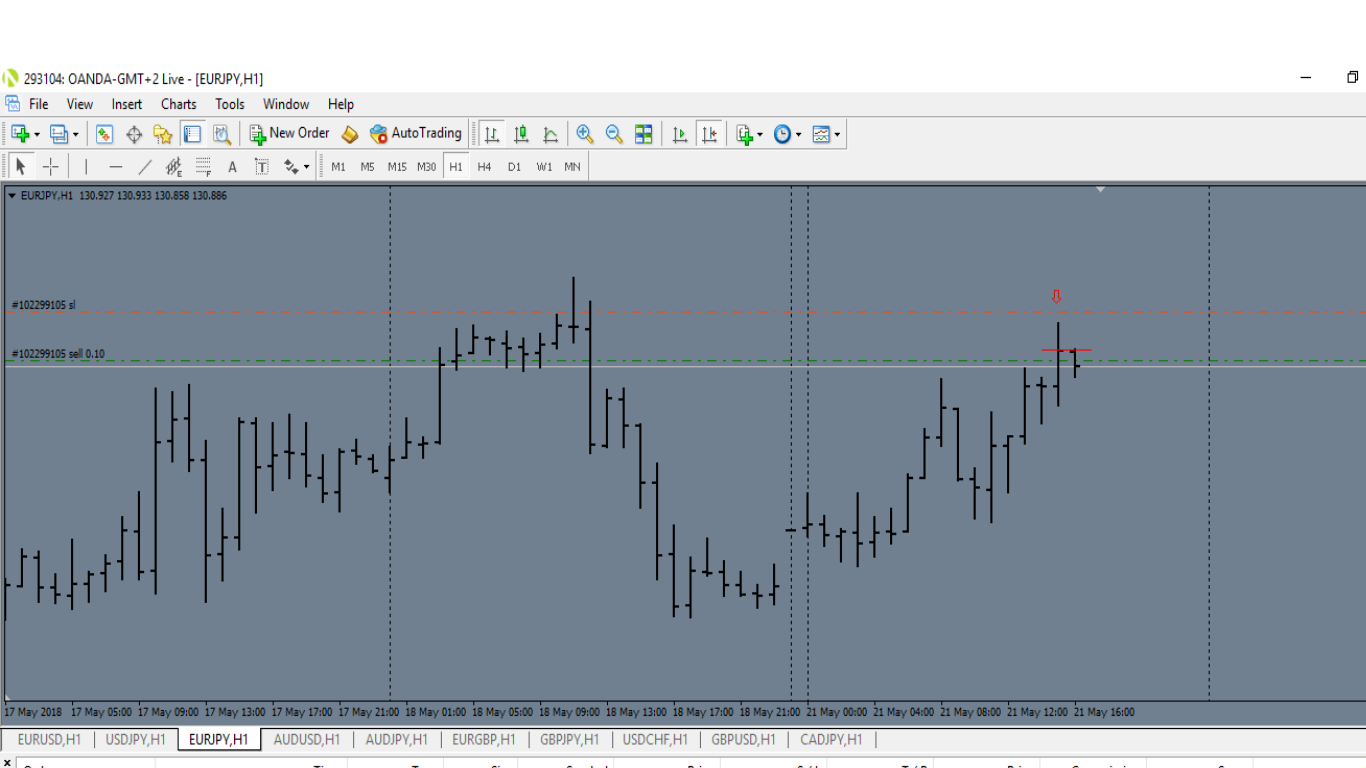
Task: Select the Horizontal Line tool
Action: [x=116, y=167]
